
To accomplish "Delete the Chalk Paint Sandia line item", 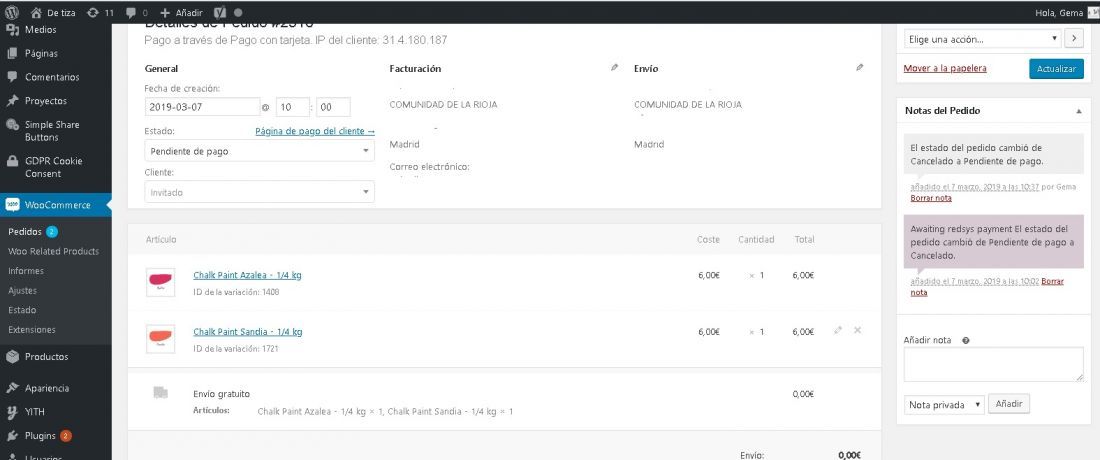I will [857, 330].
